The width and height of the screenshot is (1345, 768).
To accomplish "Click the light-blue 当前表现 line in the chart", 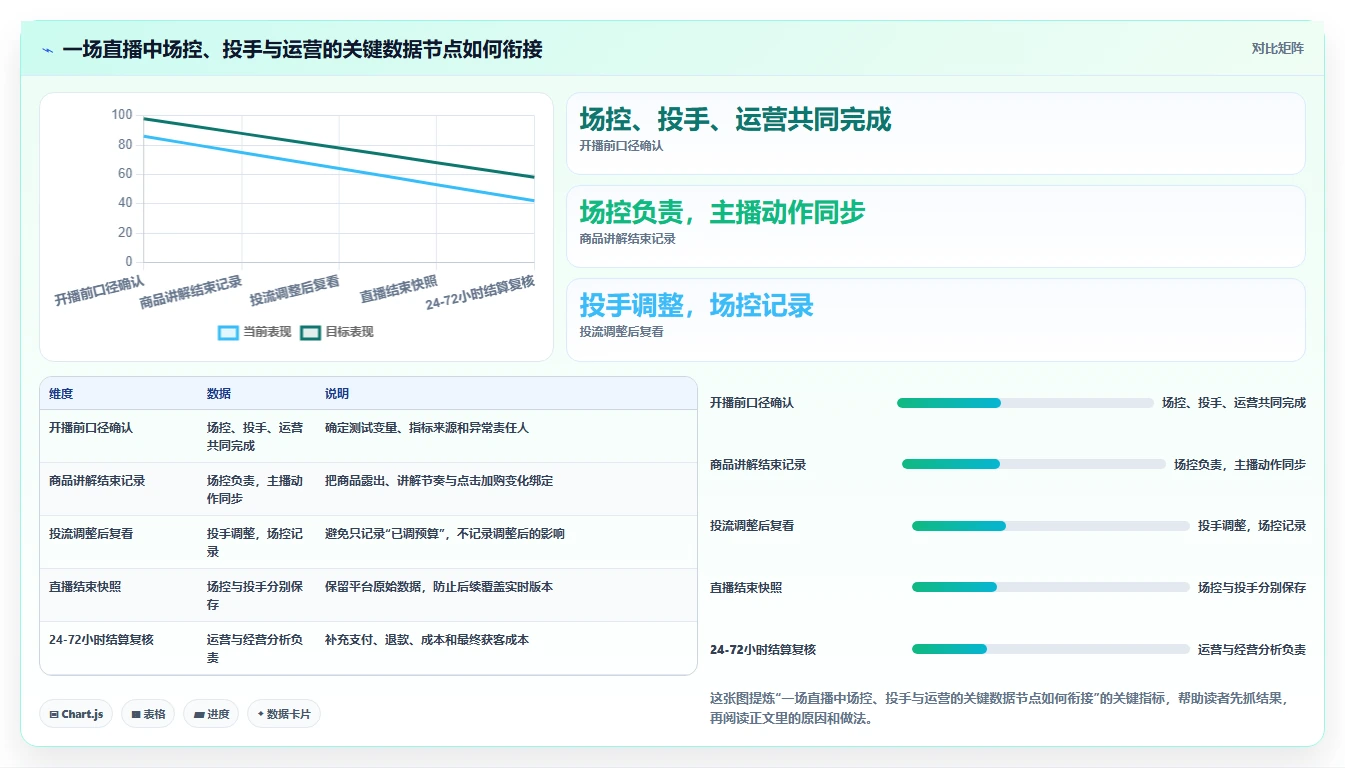I will click(x=340, y=168).
